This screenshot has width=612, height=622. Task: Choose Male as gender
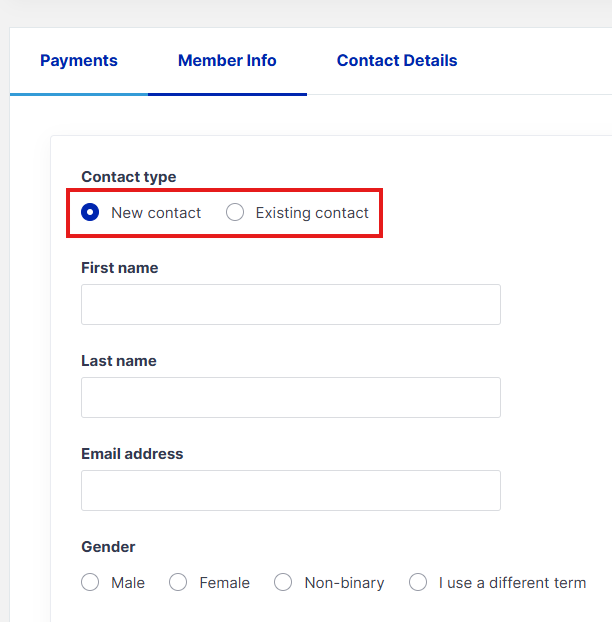coord(90,582)
